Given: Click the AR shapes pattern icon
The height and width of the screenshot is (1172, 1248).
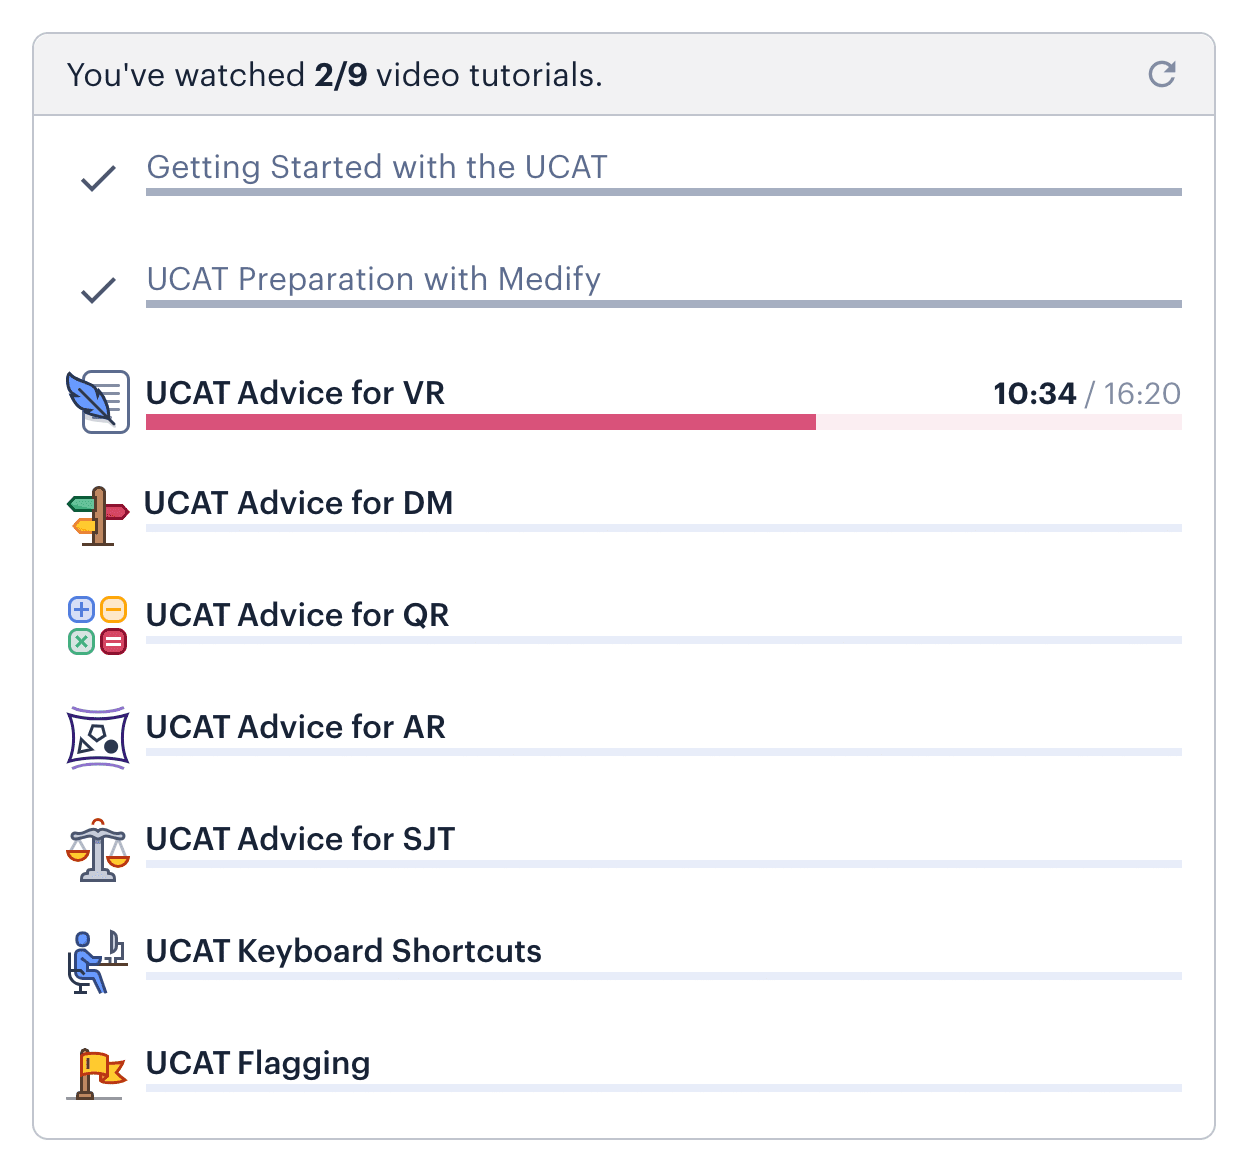Looking at the screenshot, I should point(98,738).
